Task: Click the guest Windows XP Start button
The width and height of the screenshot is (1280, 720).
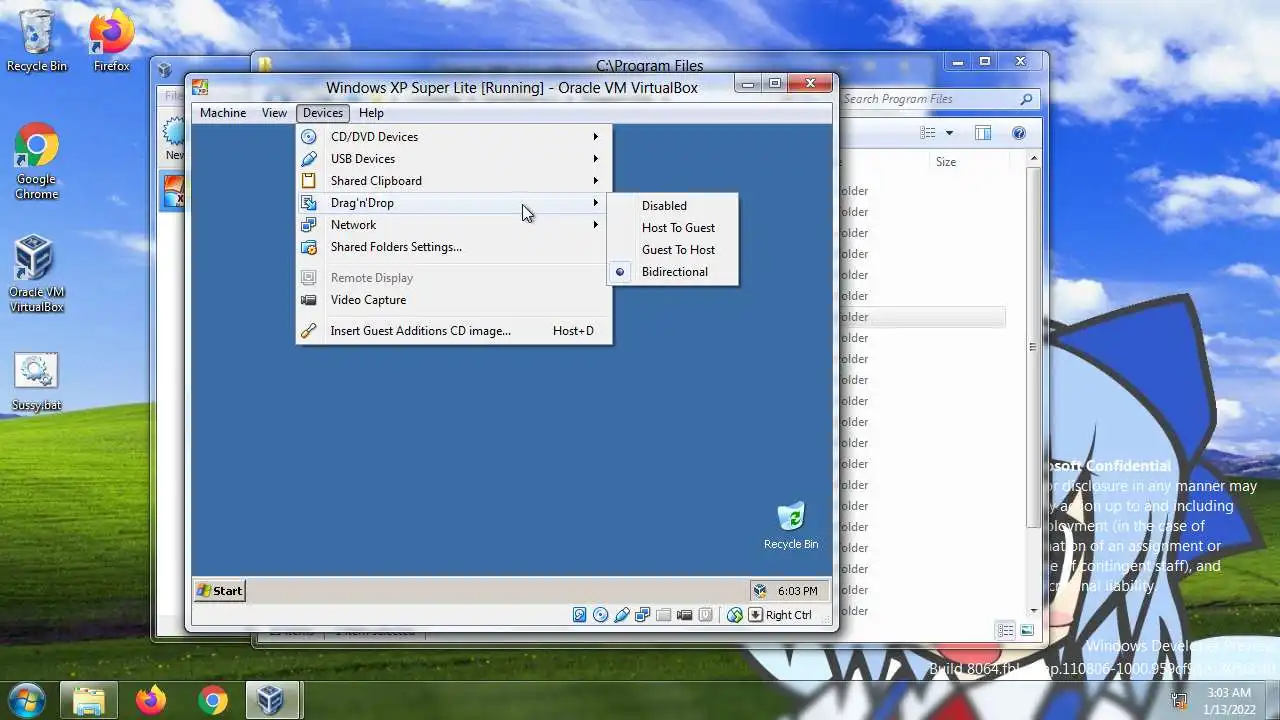Action: click(220, 591)
